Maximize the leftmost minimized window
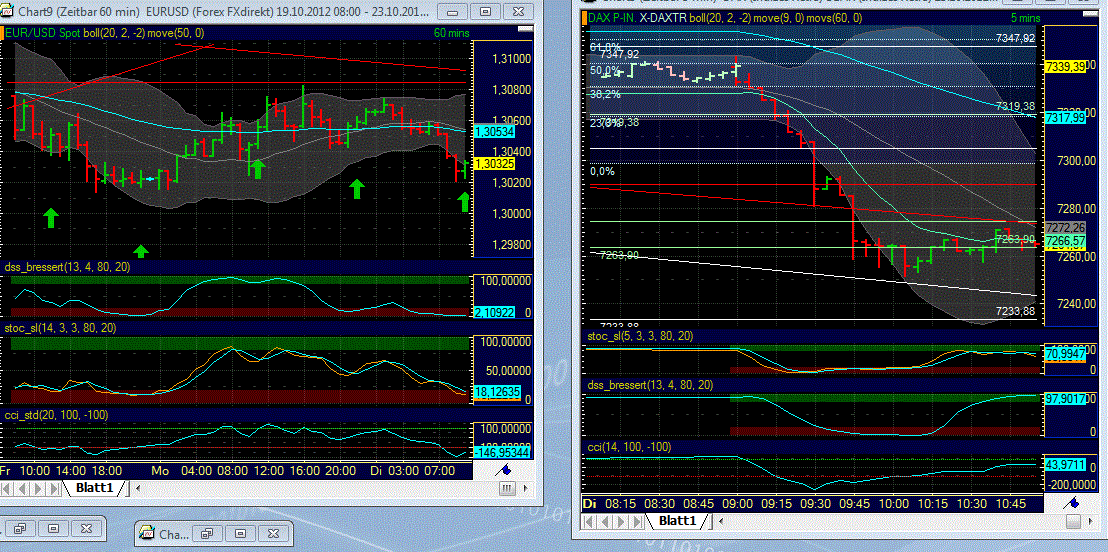The image size is (1108, 552). pyautogui.click(x=52, y=528)
